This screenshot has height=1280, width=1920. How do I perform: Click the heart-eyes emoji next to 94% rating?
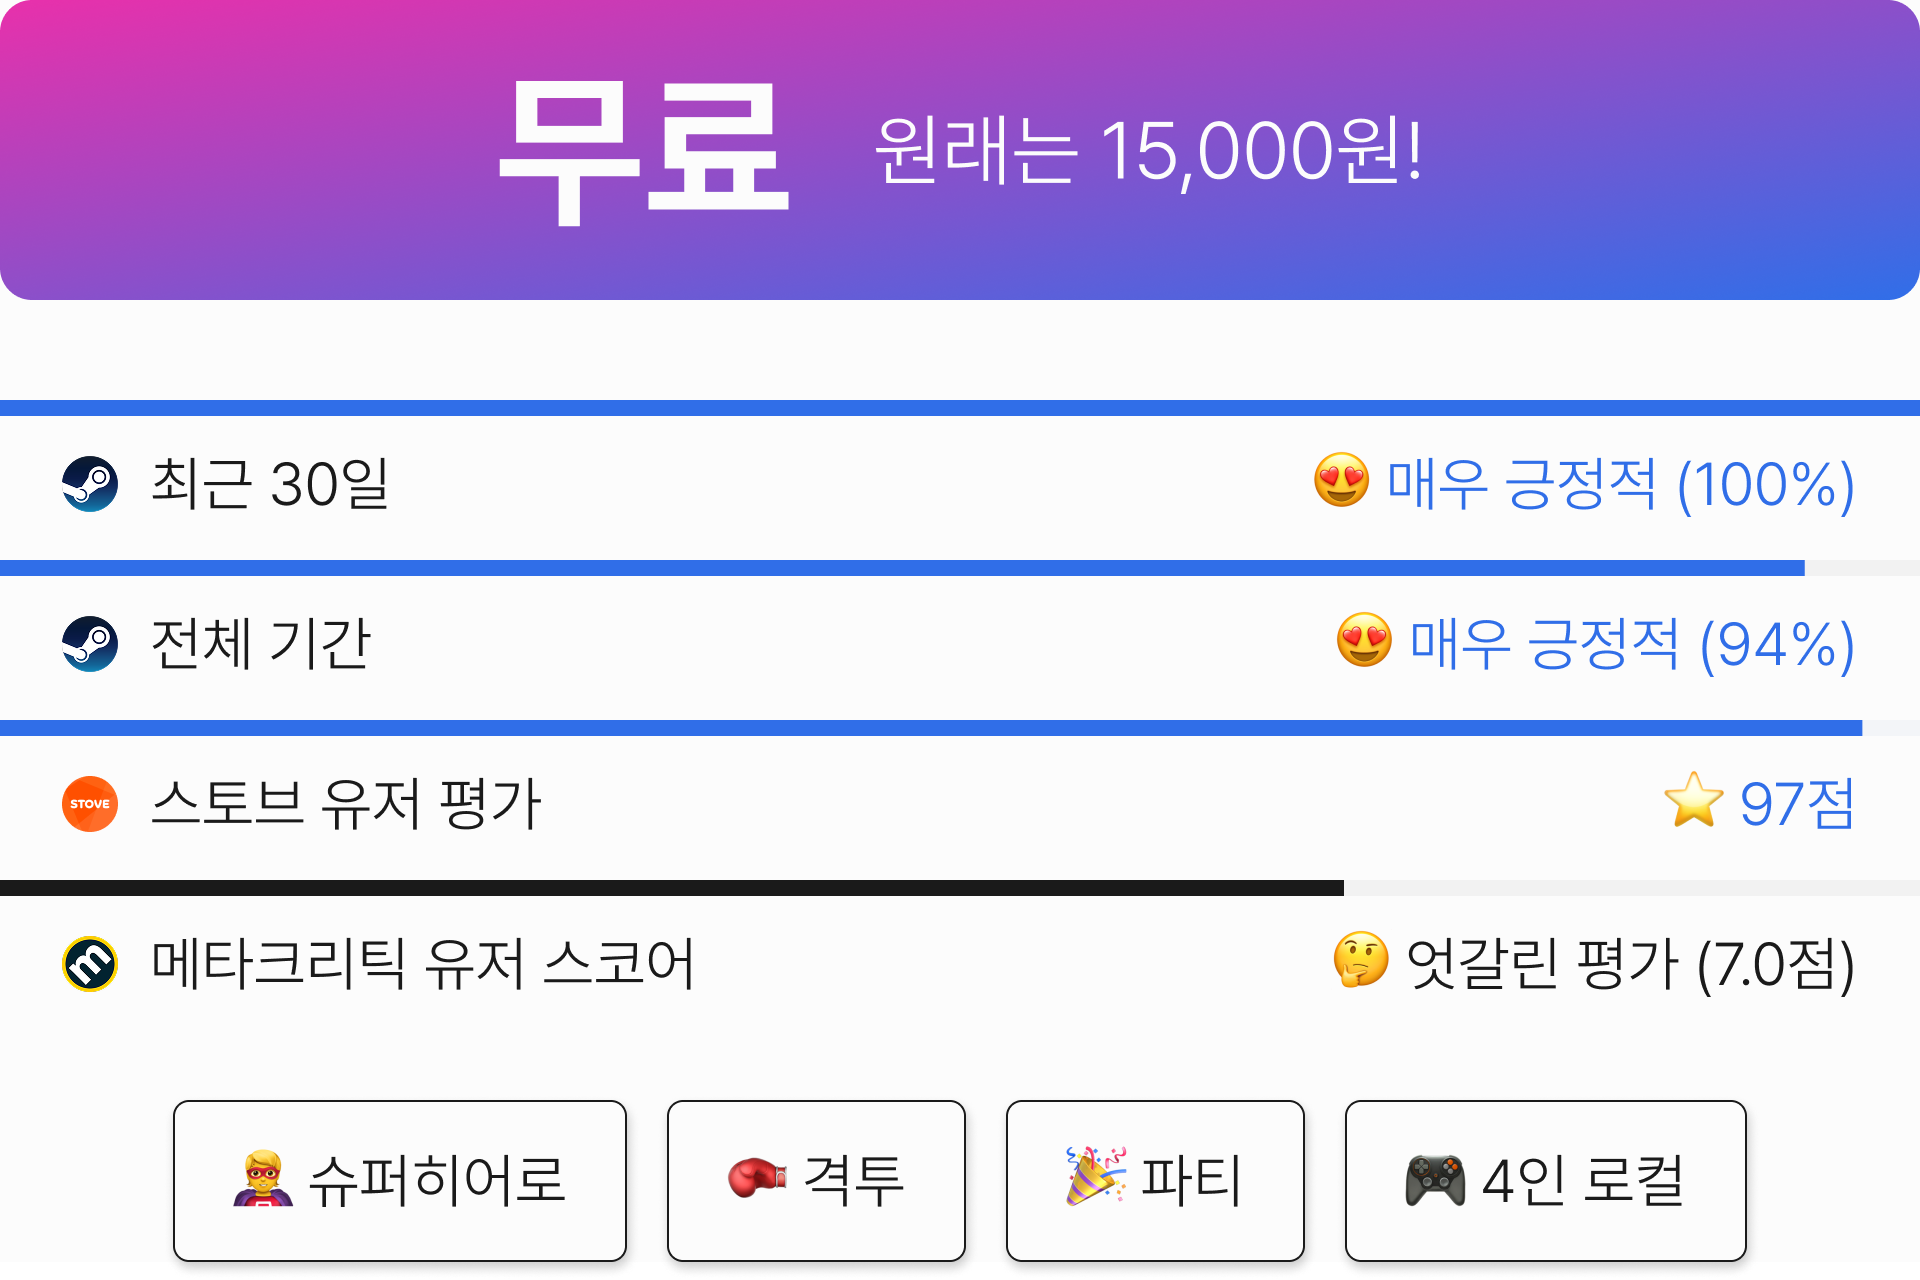[x=1364, y=641]
